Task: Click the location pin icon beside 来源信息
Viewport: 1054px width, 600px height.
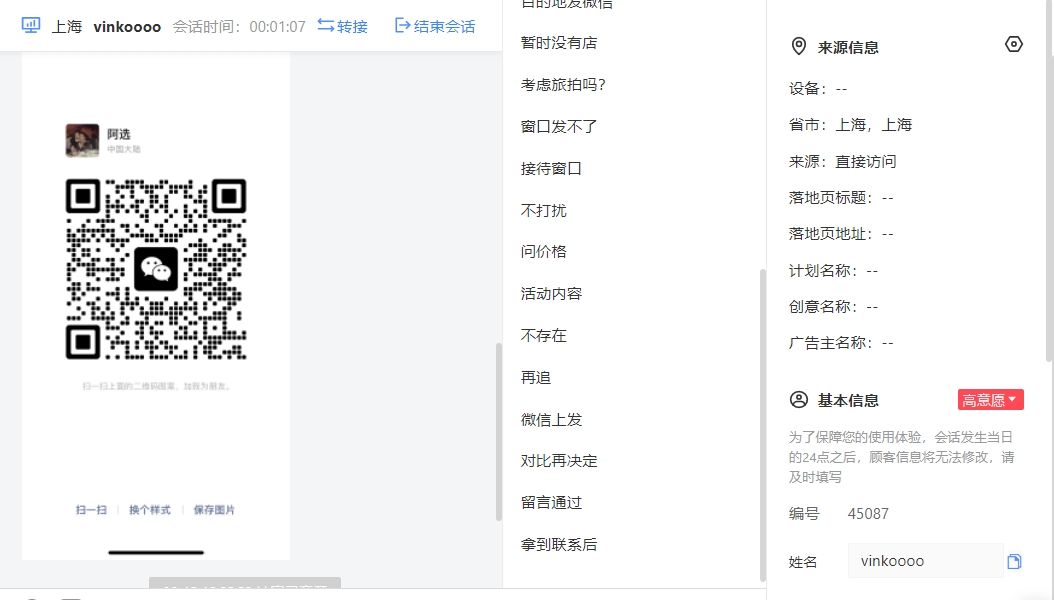Action: [799, 46]
